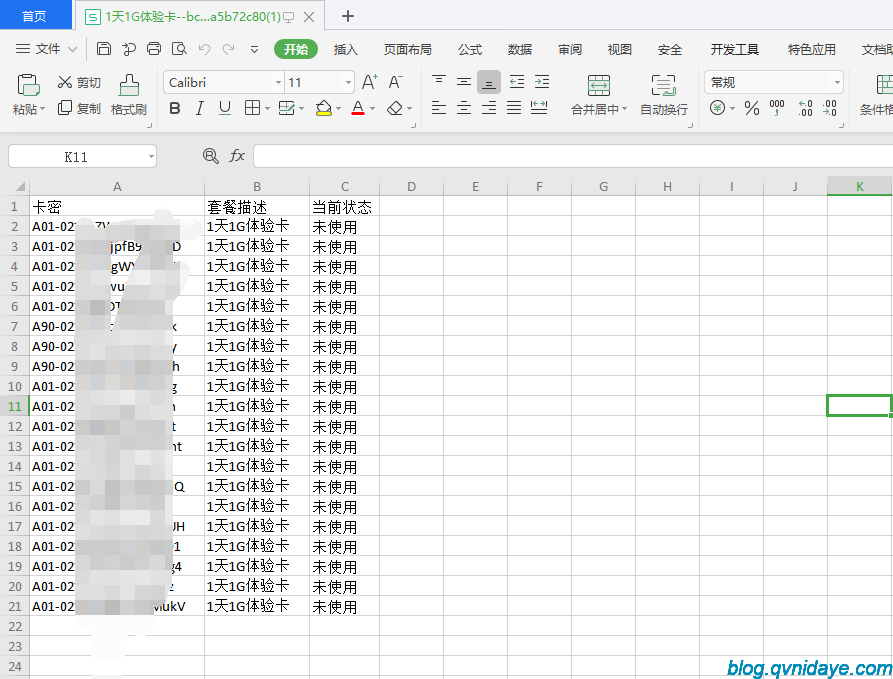Toggle Wrap Text (自动换行)
Screen dimensions: 893x679
[663, 95]
